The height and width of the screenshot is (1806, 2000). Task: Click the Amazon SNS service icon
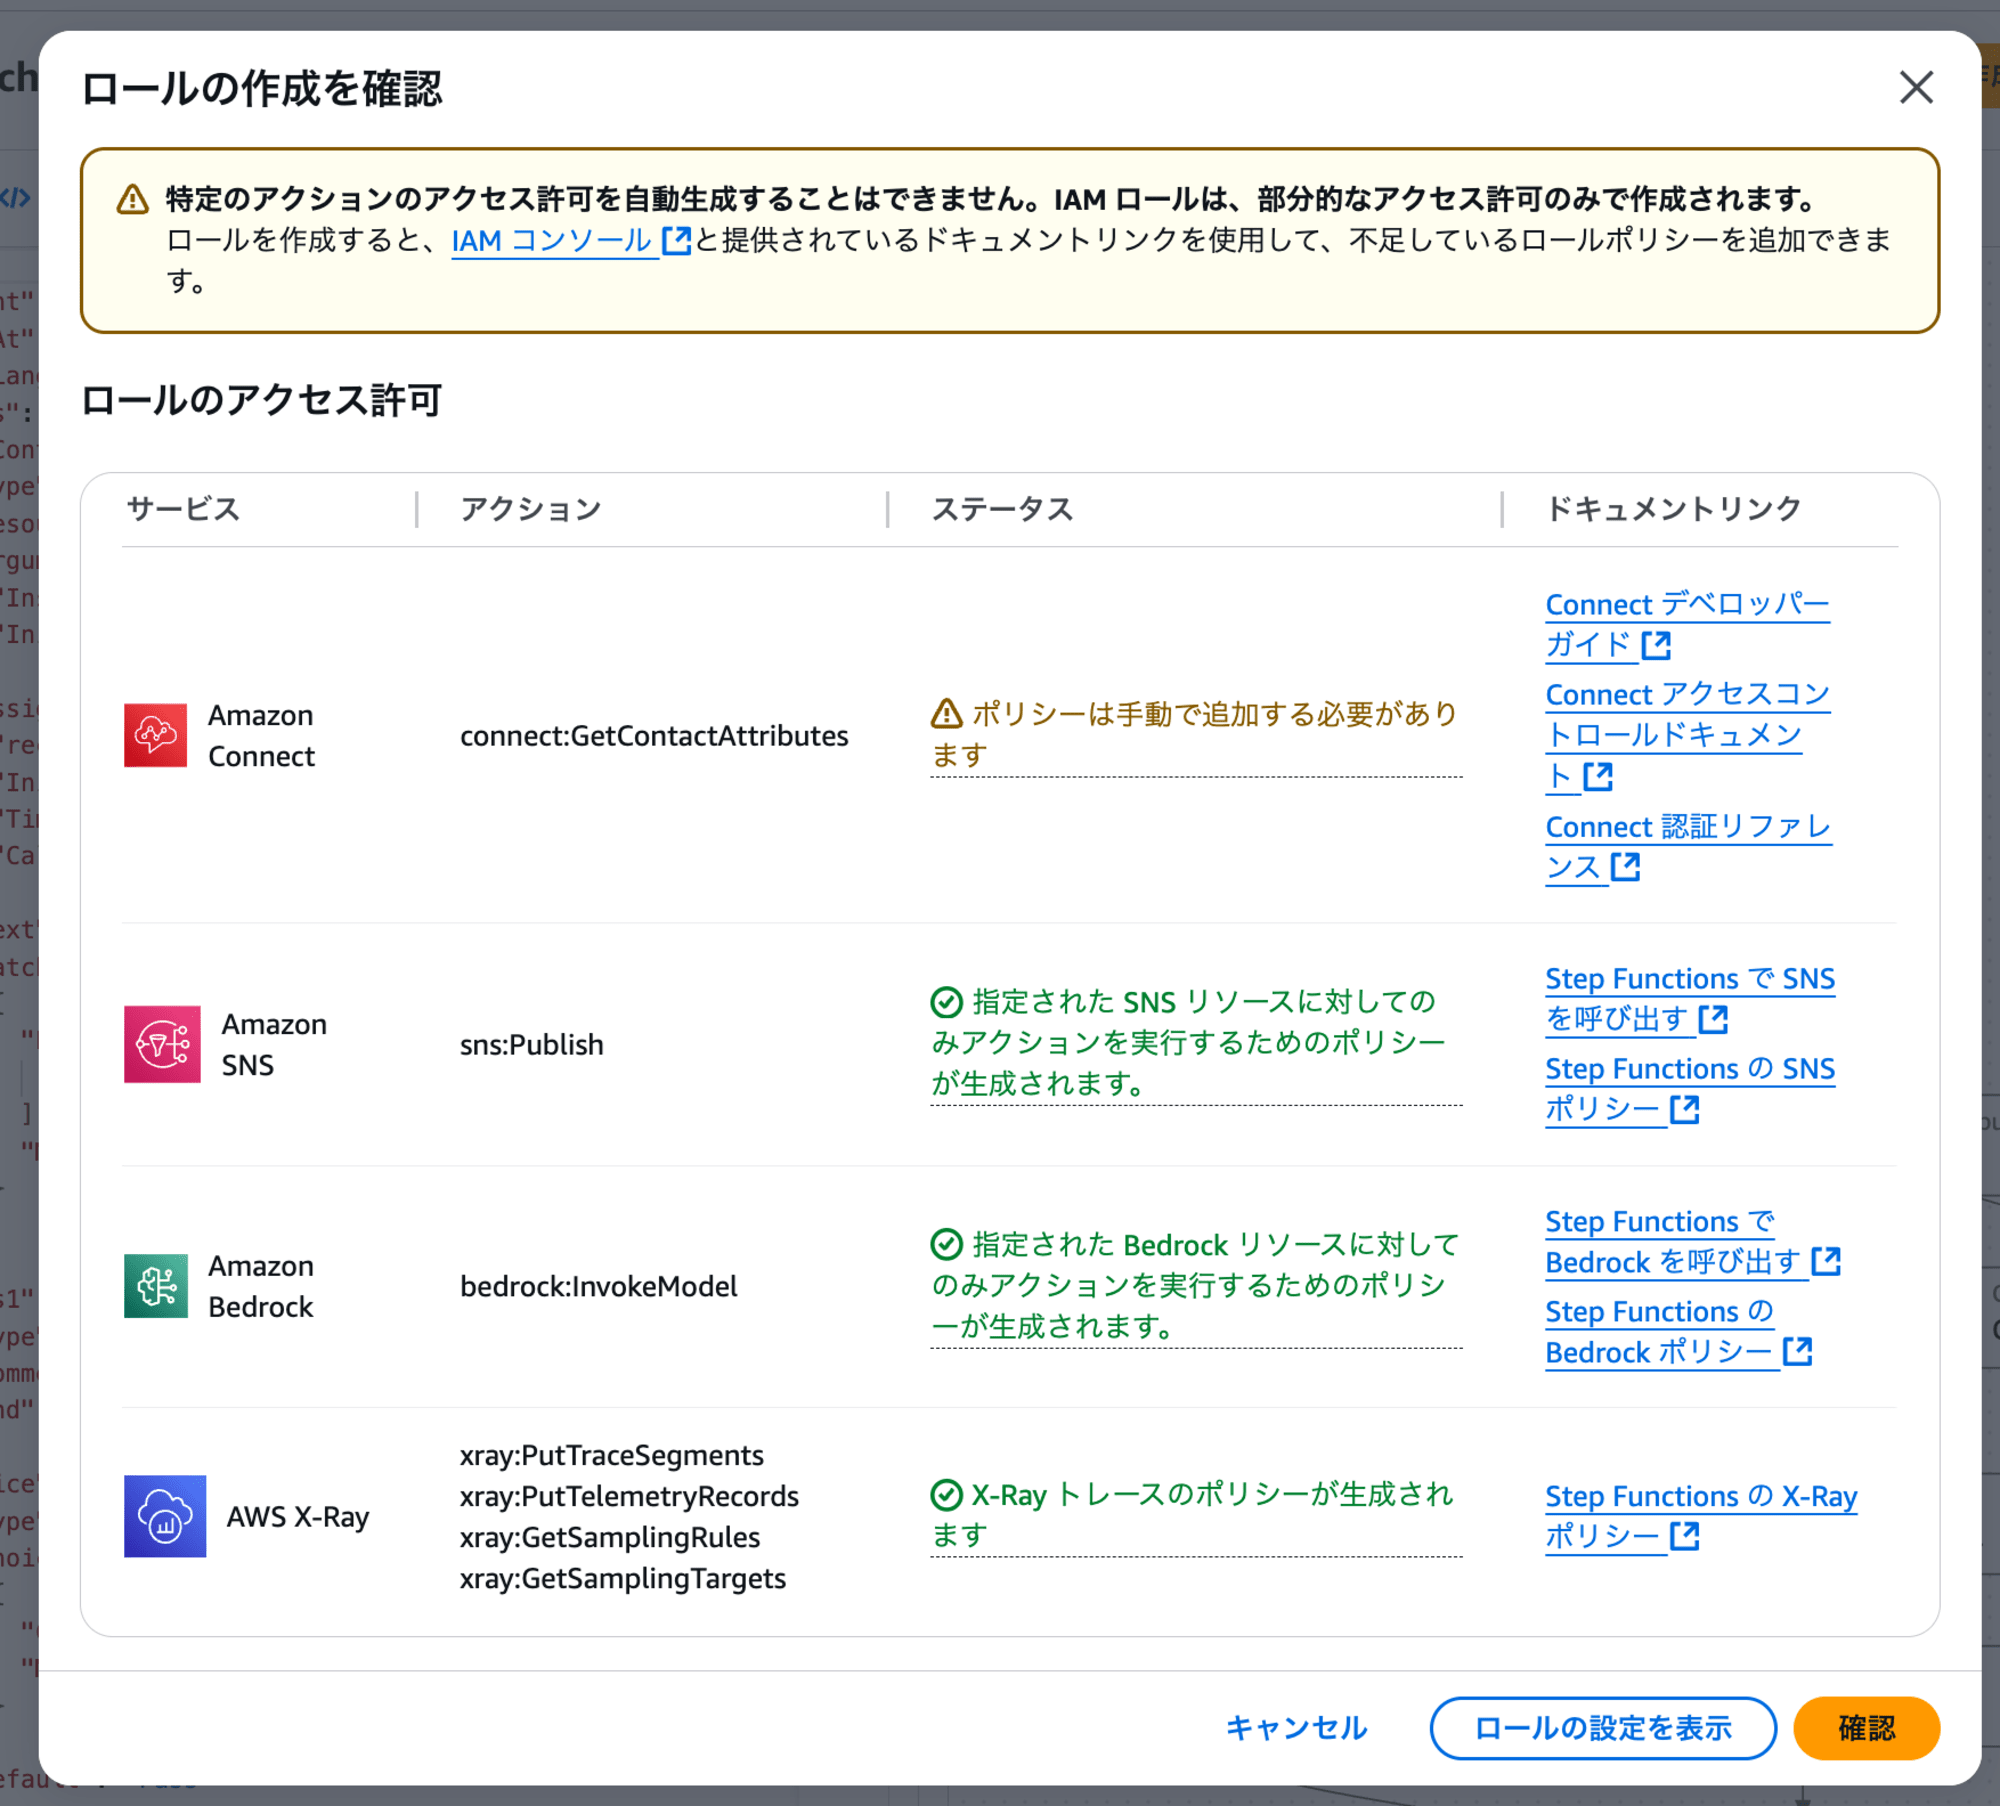click(x=162, y=1044)
